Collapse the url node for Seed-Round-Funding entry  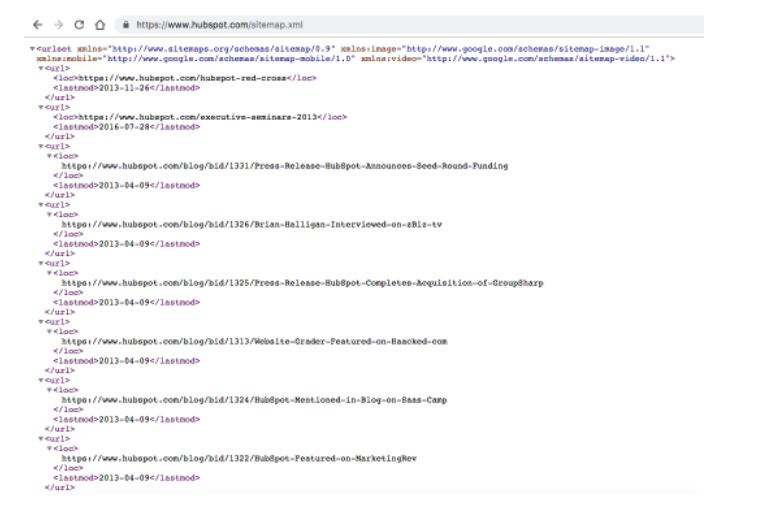tap(41, 146)
